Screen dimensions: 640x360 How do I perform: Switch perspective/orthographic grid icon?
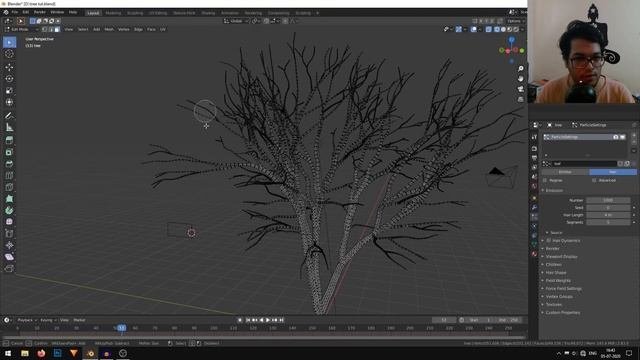[520, 99]
